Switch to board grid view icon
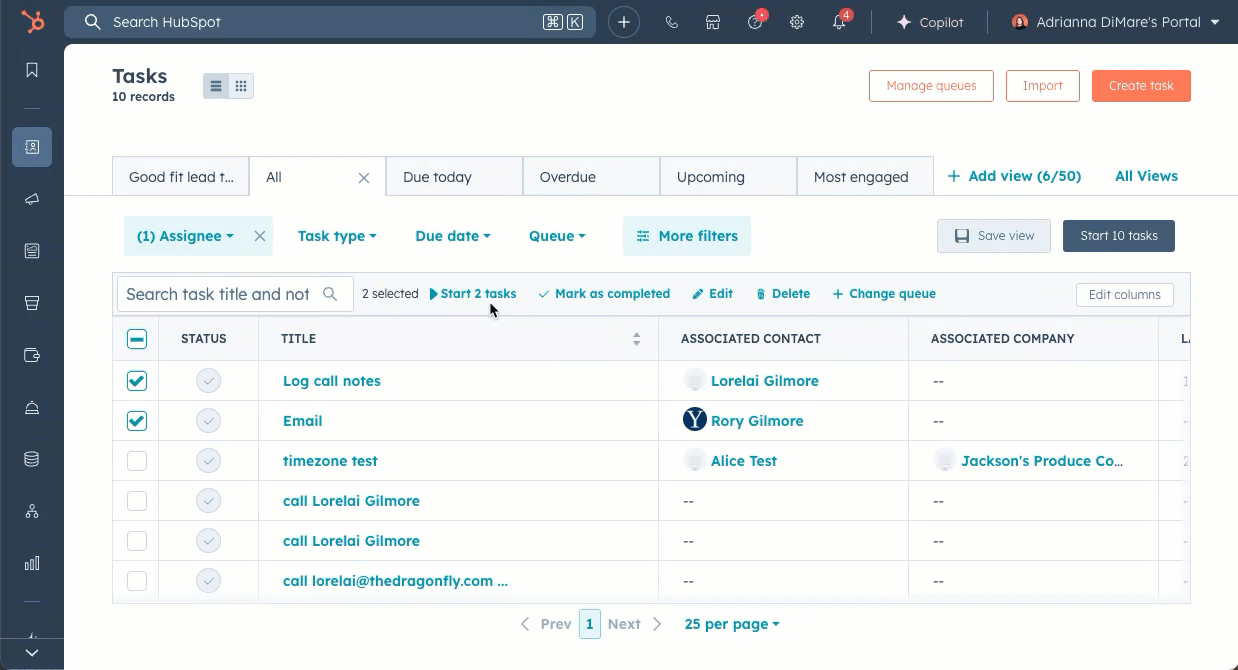1238x670 pixels. tap(241, 86)
